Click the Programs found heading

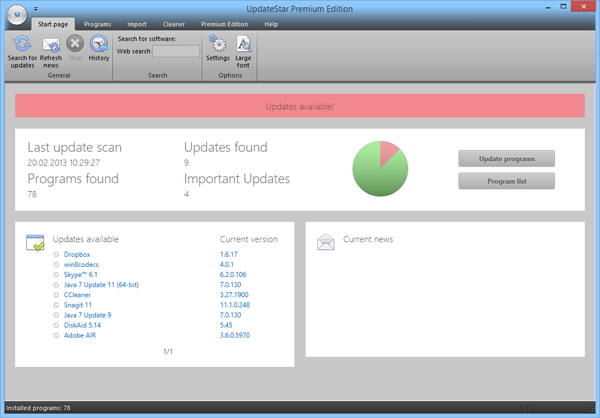(x=73, y=179)
